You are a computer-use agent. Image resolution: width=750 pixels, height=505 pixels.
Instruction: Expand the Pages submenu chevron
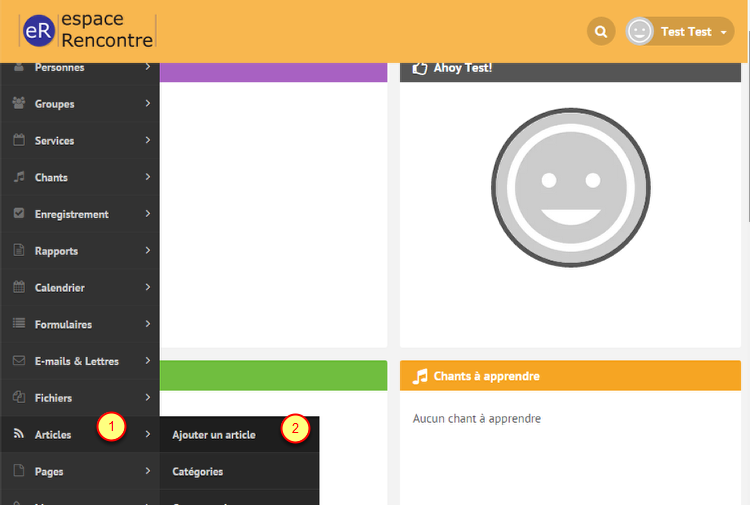pyautogui.click(x=147, y=471)
